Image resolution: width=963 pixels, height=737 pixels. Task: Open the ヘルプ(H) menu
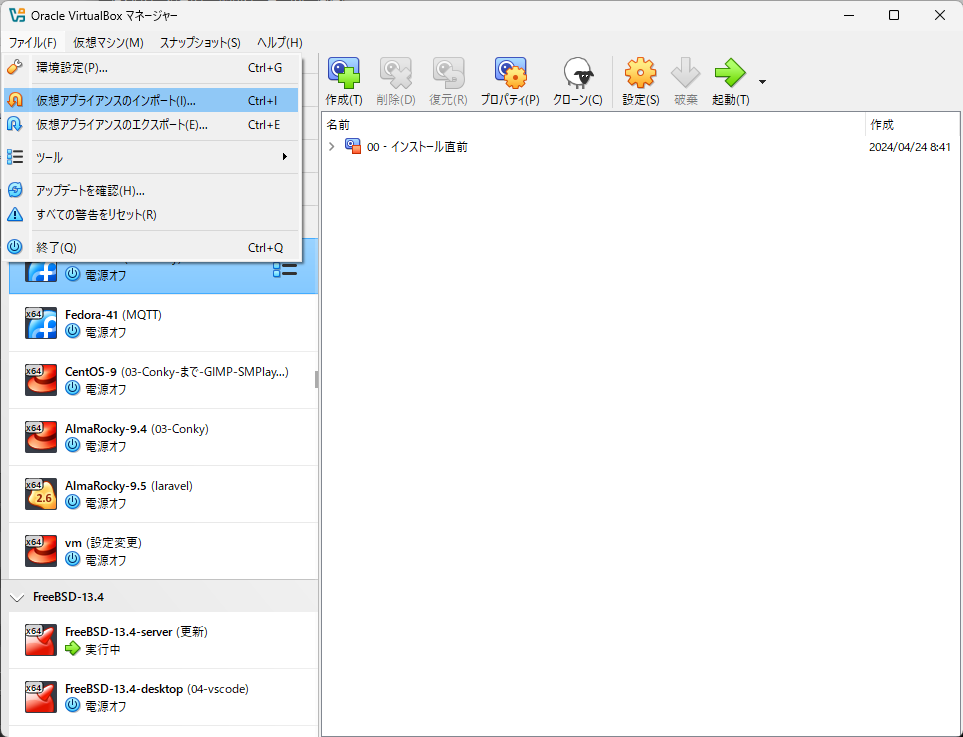pyautogui.click(x=279, y=42)
